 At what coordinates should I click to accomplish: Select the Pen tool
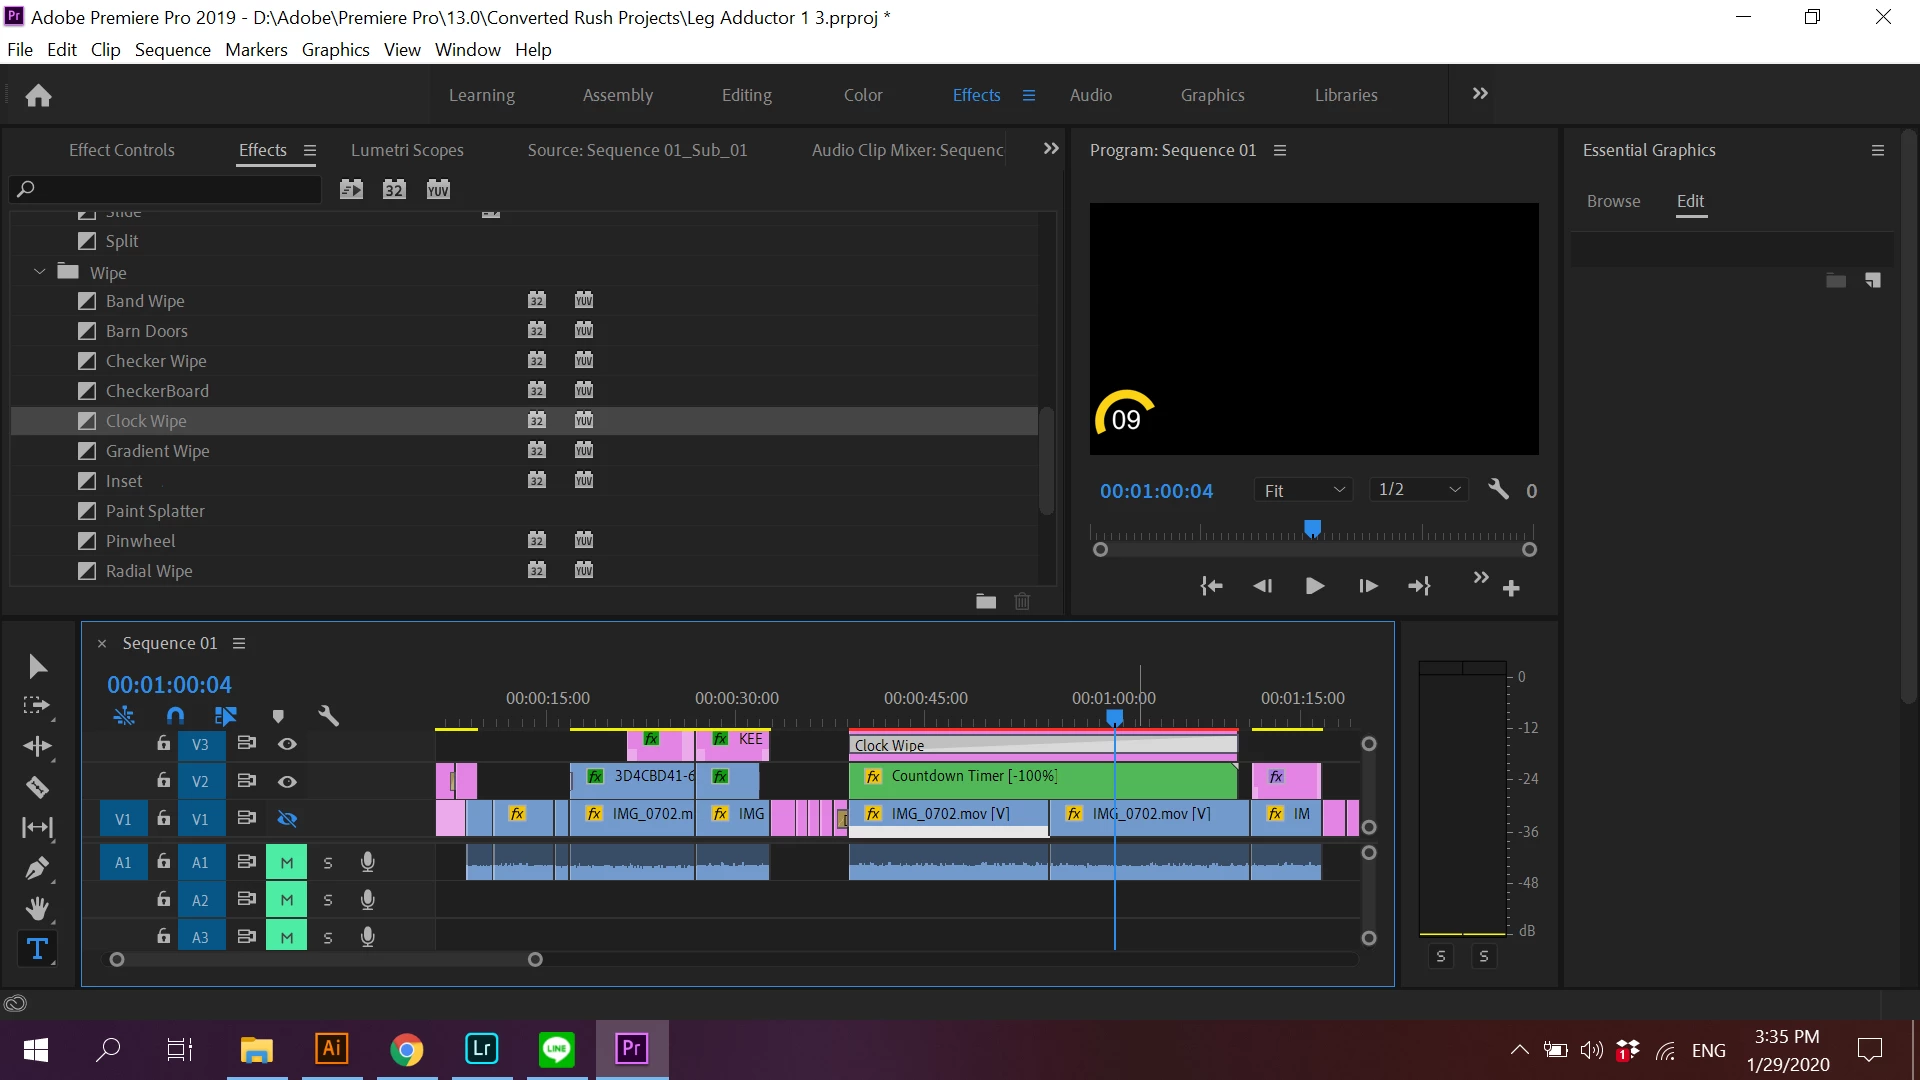(37, 868)
